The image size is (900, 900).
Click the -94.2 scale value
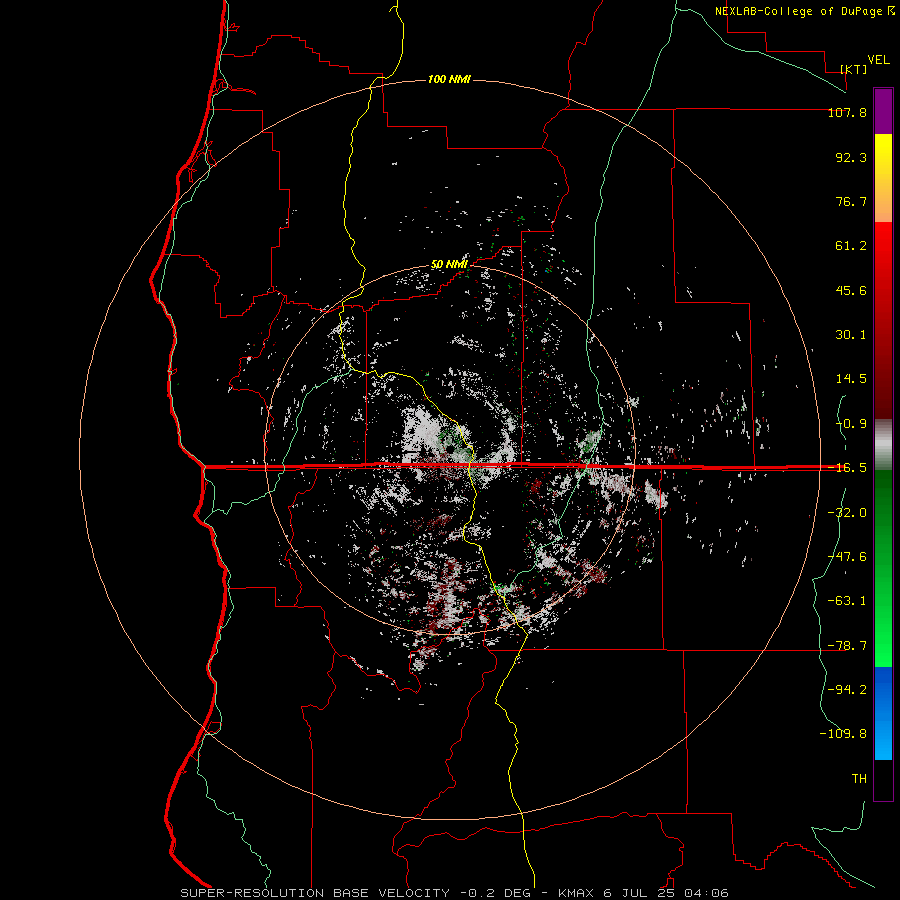click(x=847, y=690)
